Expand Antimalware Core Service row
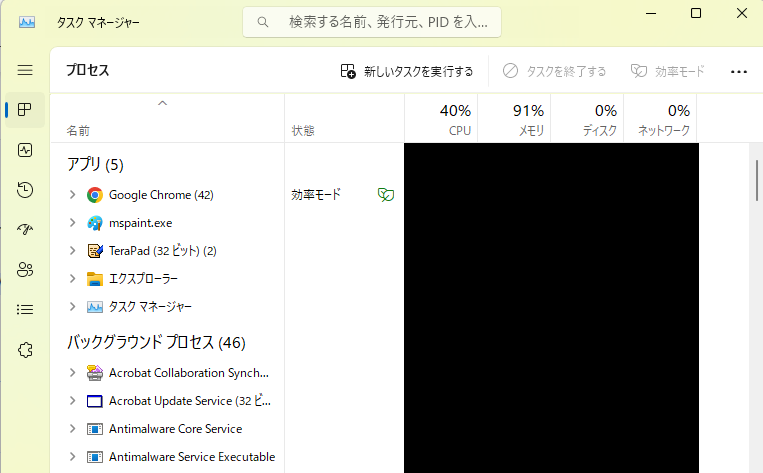 (x=73, y=429)
